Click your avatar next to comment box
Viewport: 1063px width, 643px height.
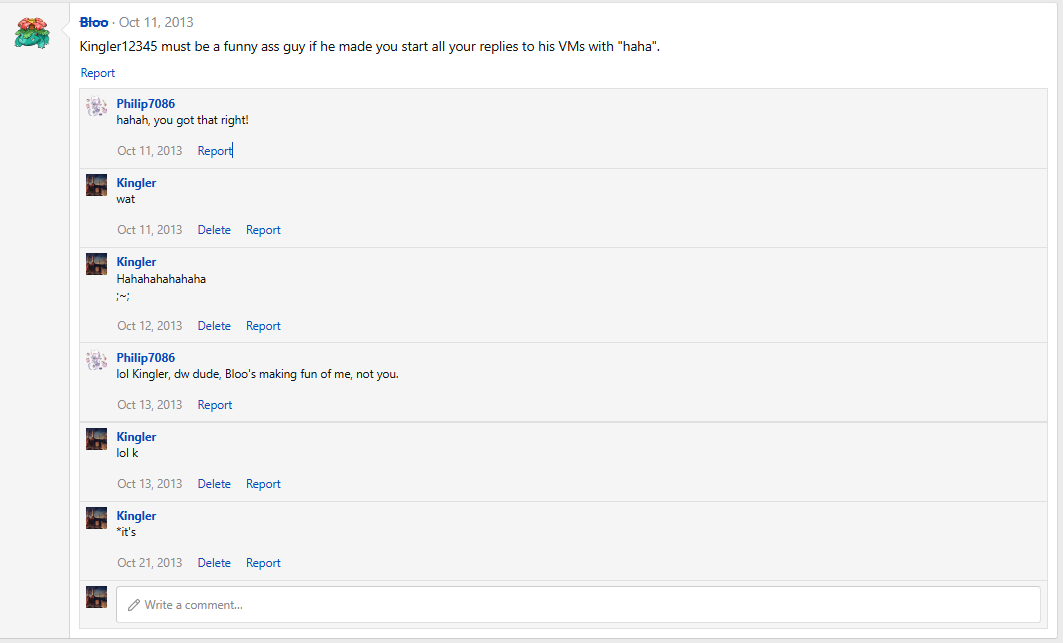tap(96, 597)
